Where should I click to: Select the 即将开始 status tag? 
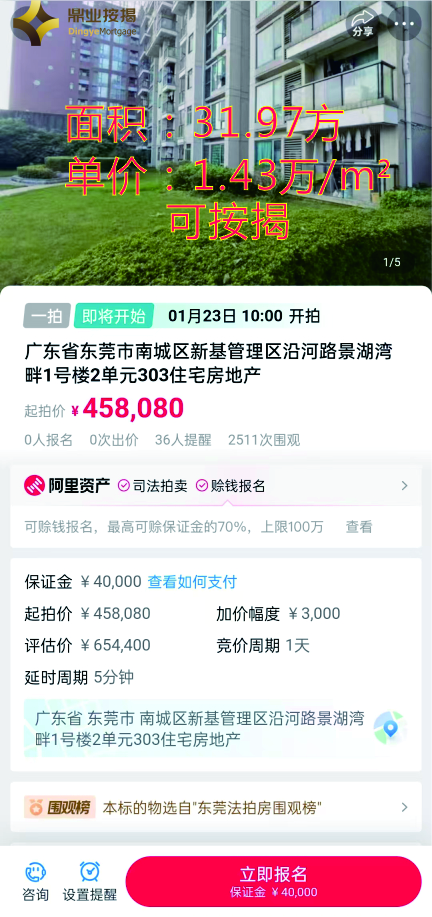pyautogui.click(x=114, y=316)
